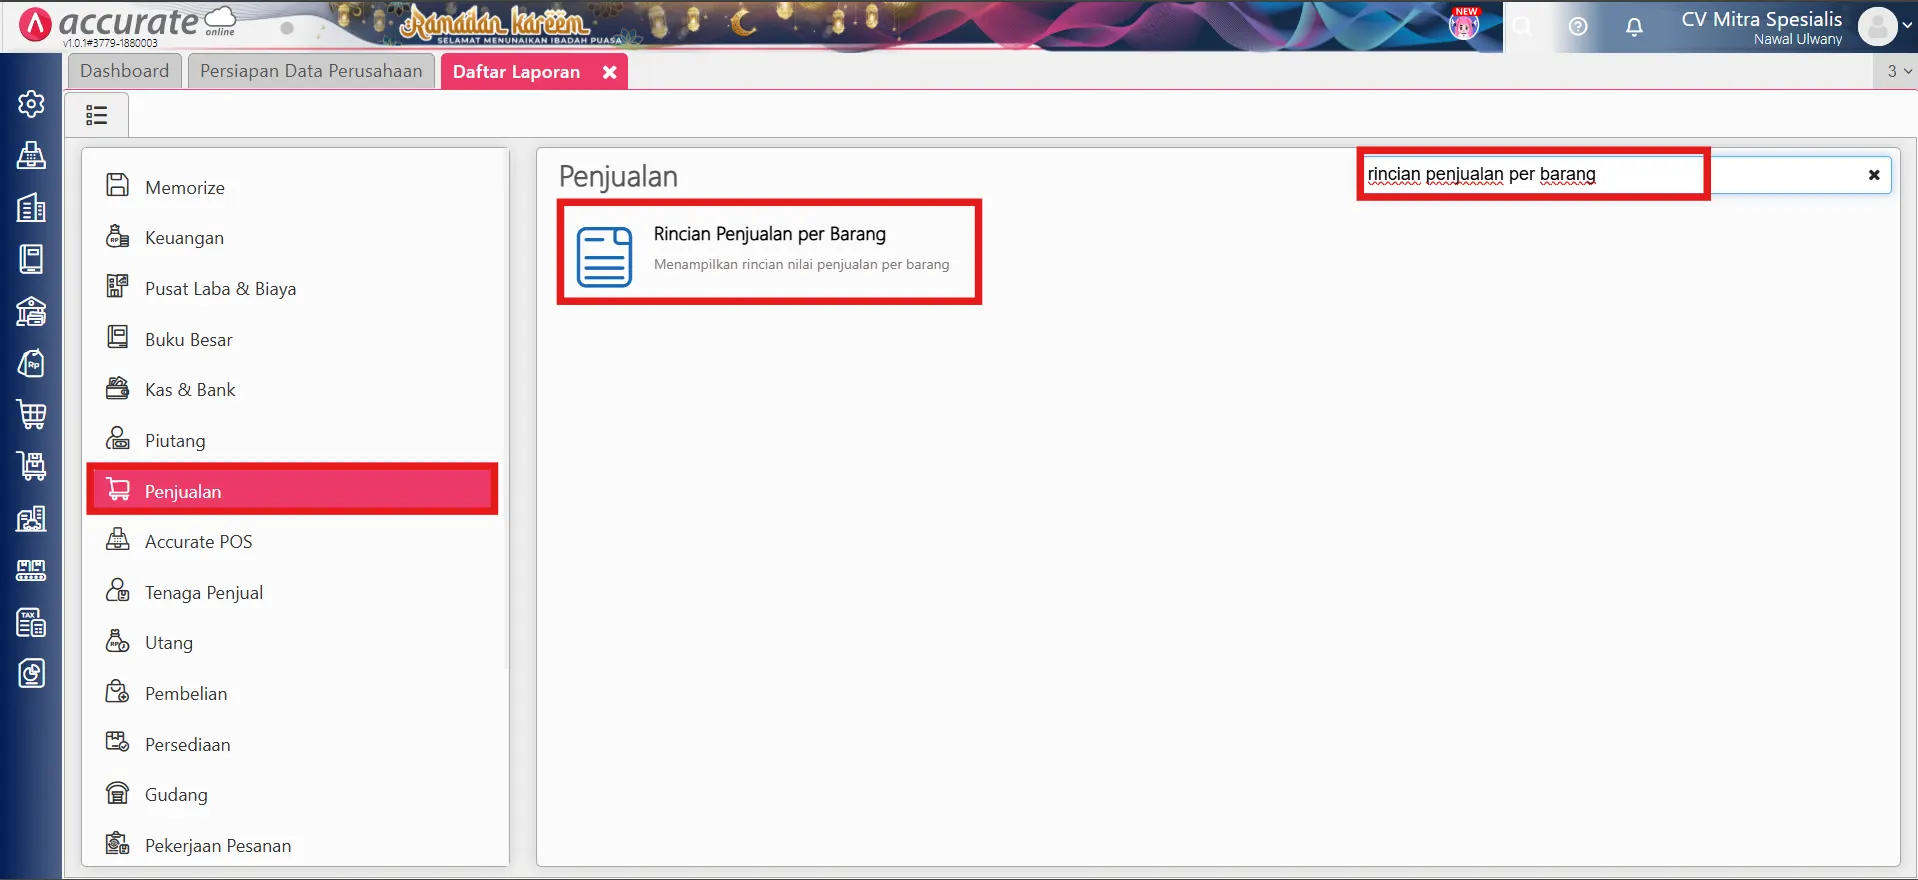Click the Rp price tag sidebar icon

pos(31,363)
